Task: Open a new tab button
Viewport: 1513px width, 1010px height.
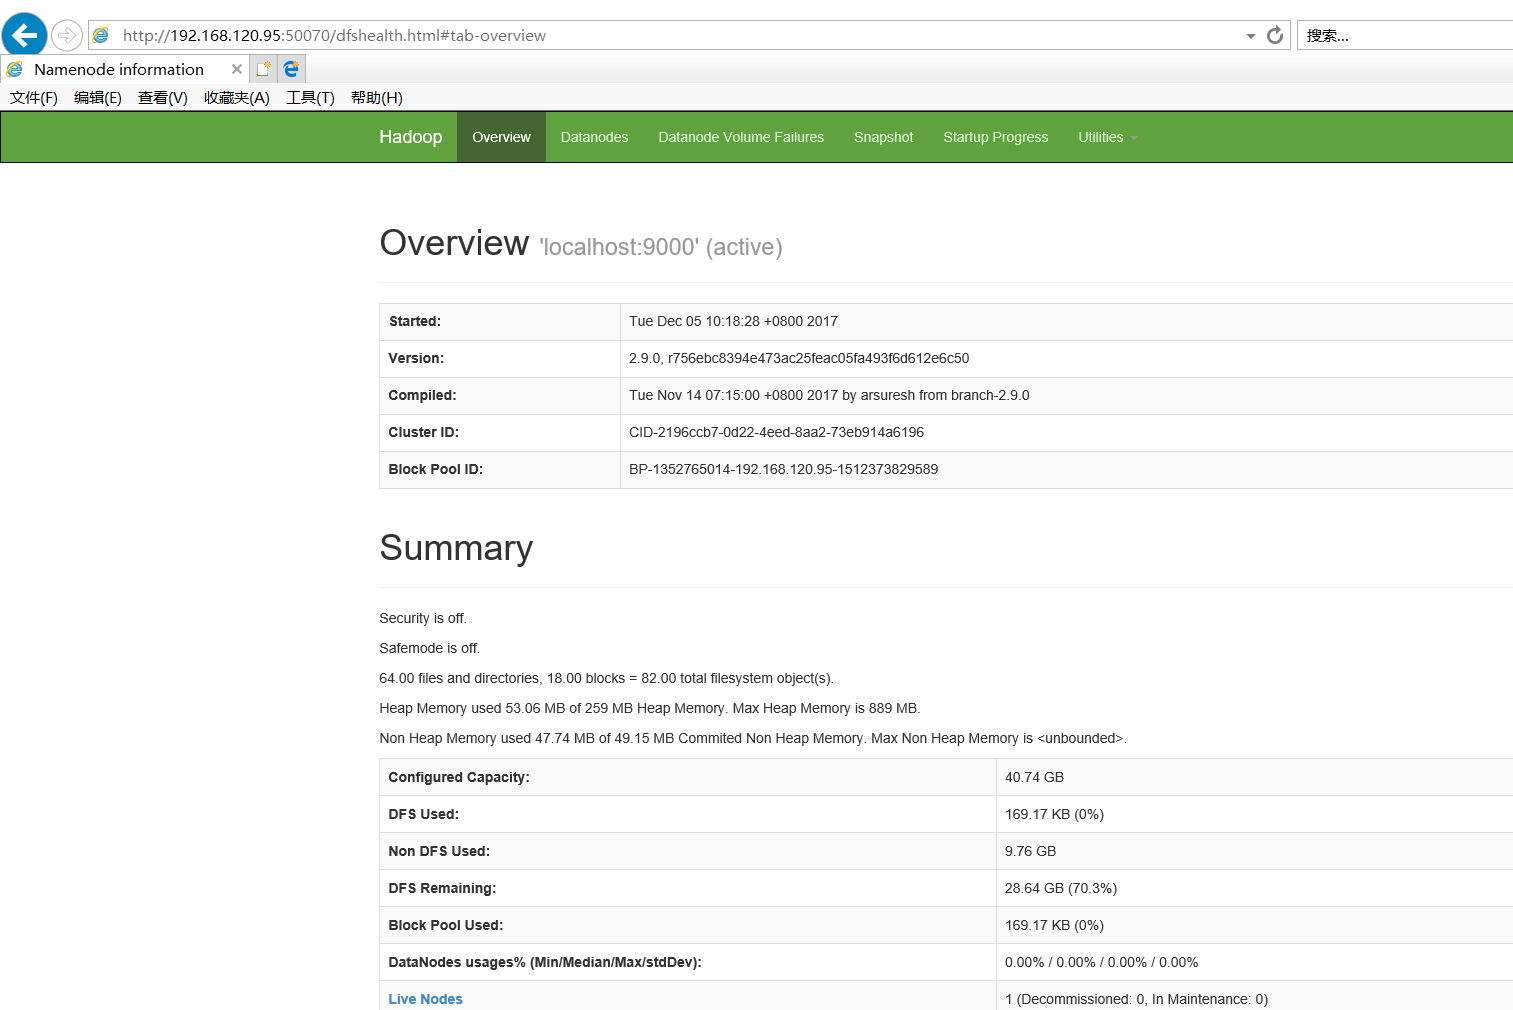Action: 263,69
